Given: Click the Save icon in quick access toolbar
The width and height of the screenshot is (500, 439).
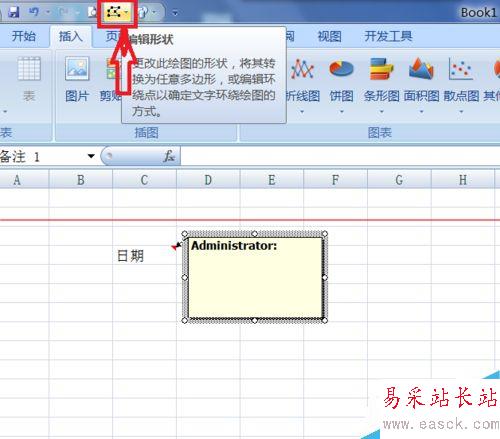Looking at the screenshot, I should pos(14,12).
